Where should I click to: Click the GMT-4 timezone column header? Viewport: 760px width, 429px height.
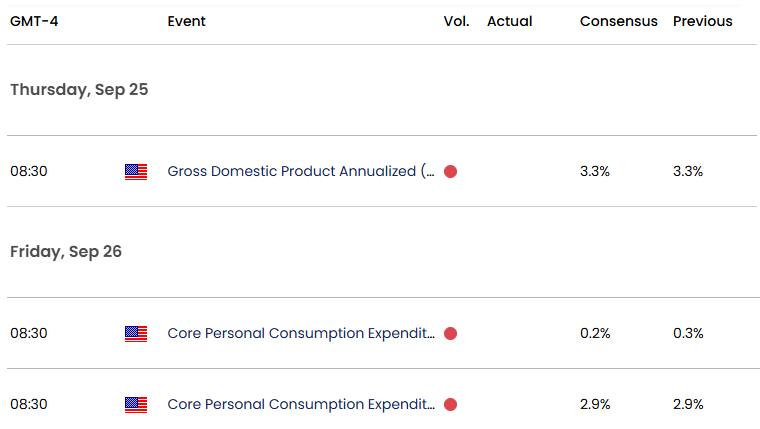coord(36,21)
